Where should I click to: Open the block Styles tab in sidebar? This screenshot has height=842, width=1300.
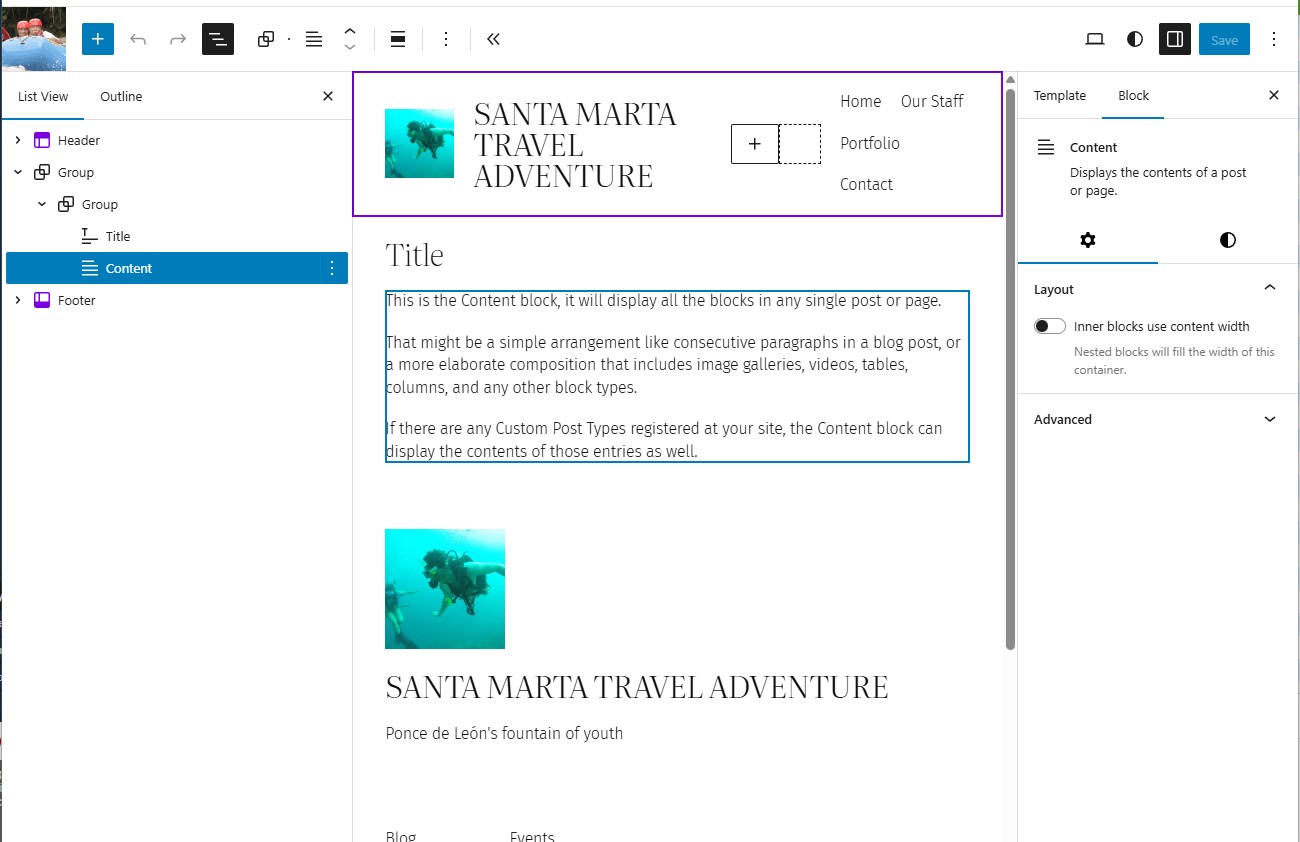click(1227, 240)
